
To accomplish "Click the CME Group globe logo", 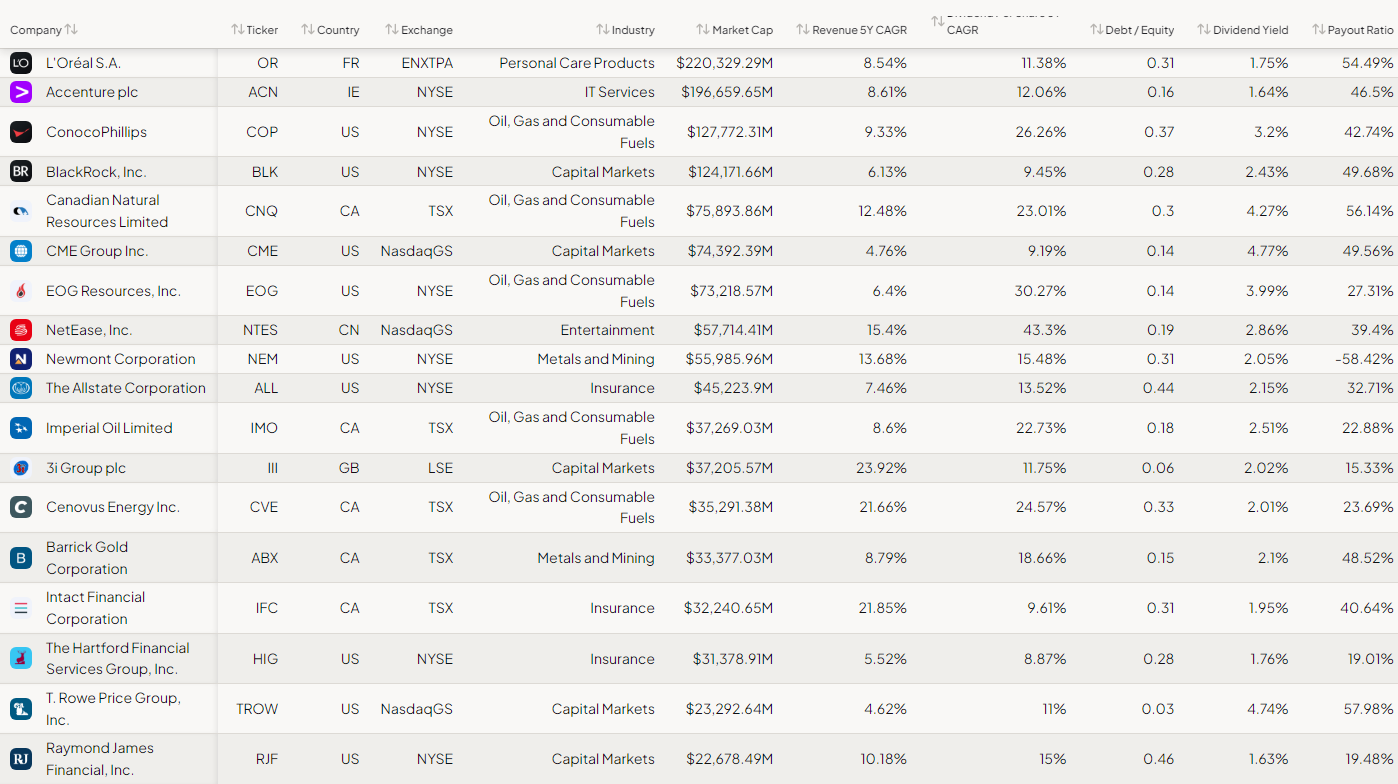I will (x=21, y=251).
